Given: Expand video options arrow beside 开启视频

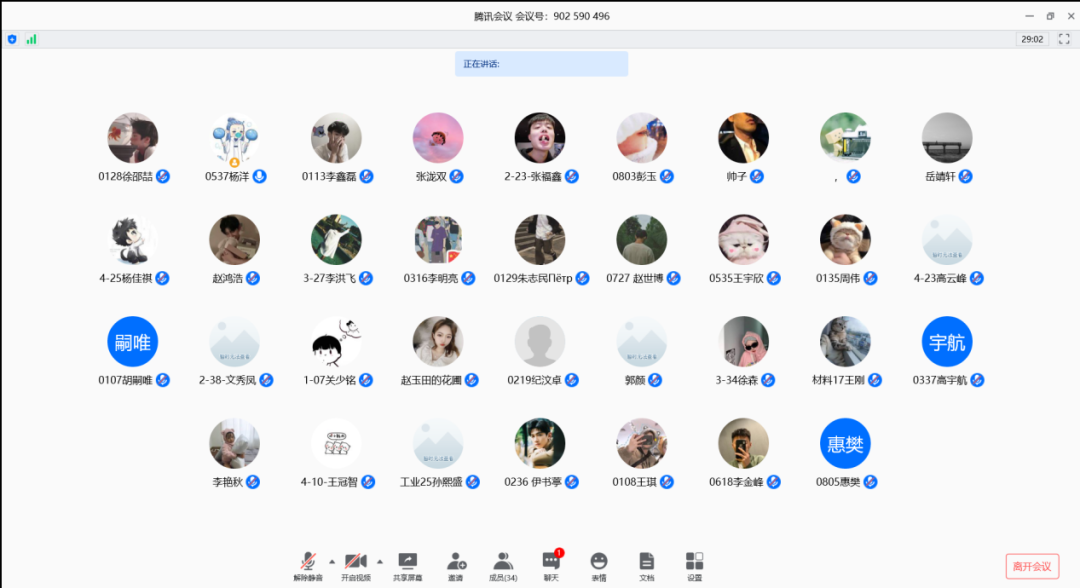Looking at the screenshot, I should pos(379,561).
